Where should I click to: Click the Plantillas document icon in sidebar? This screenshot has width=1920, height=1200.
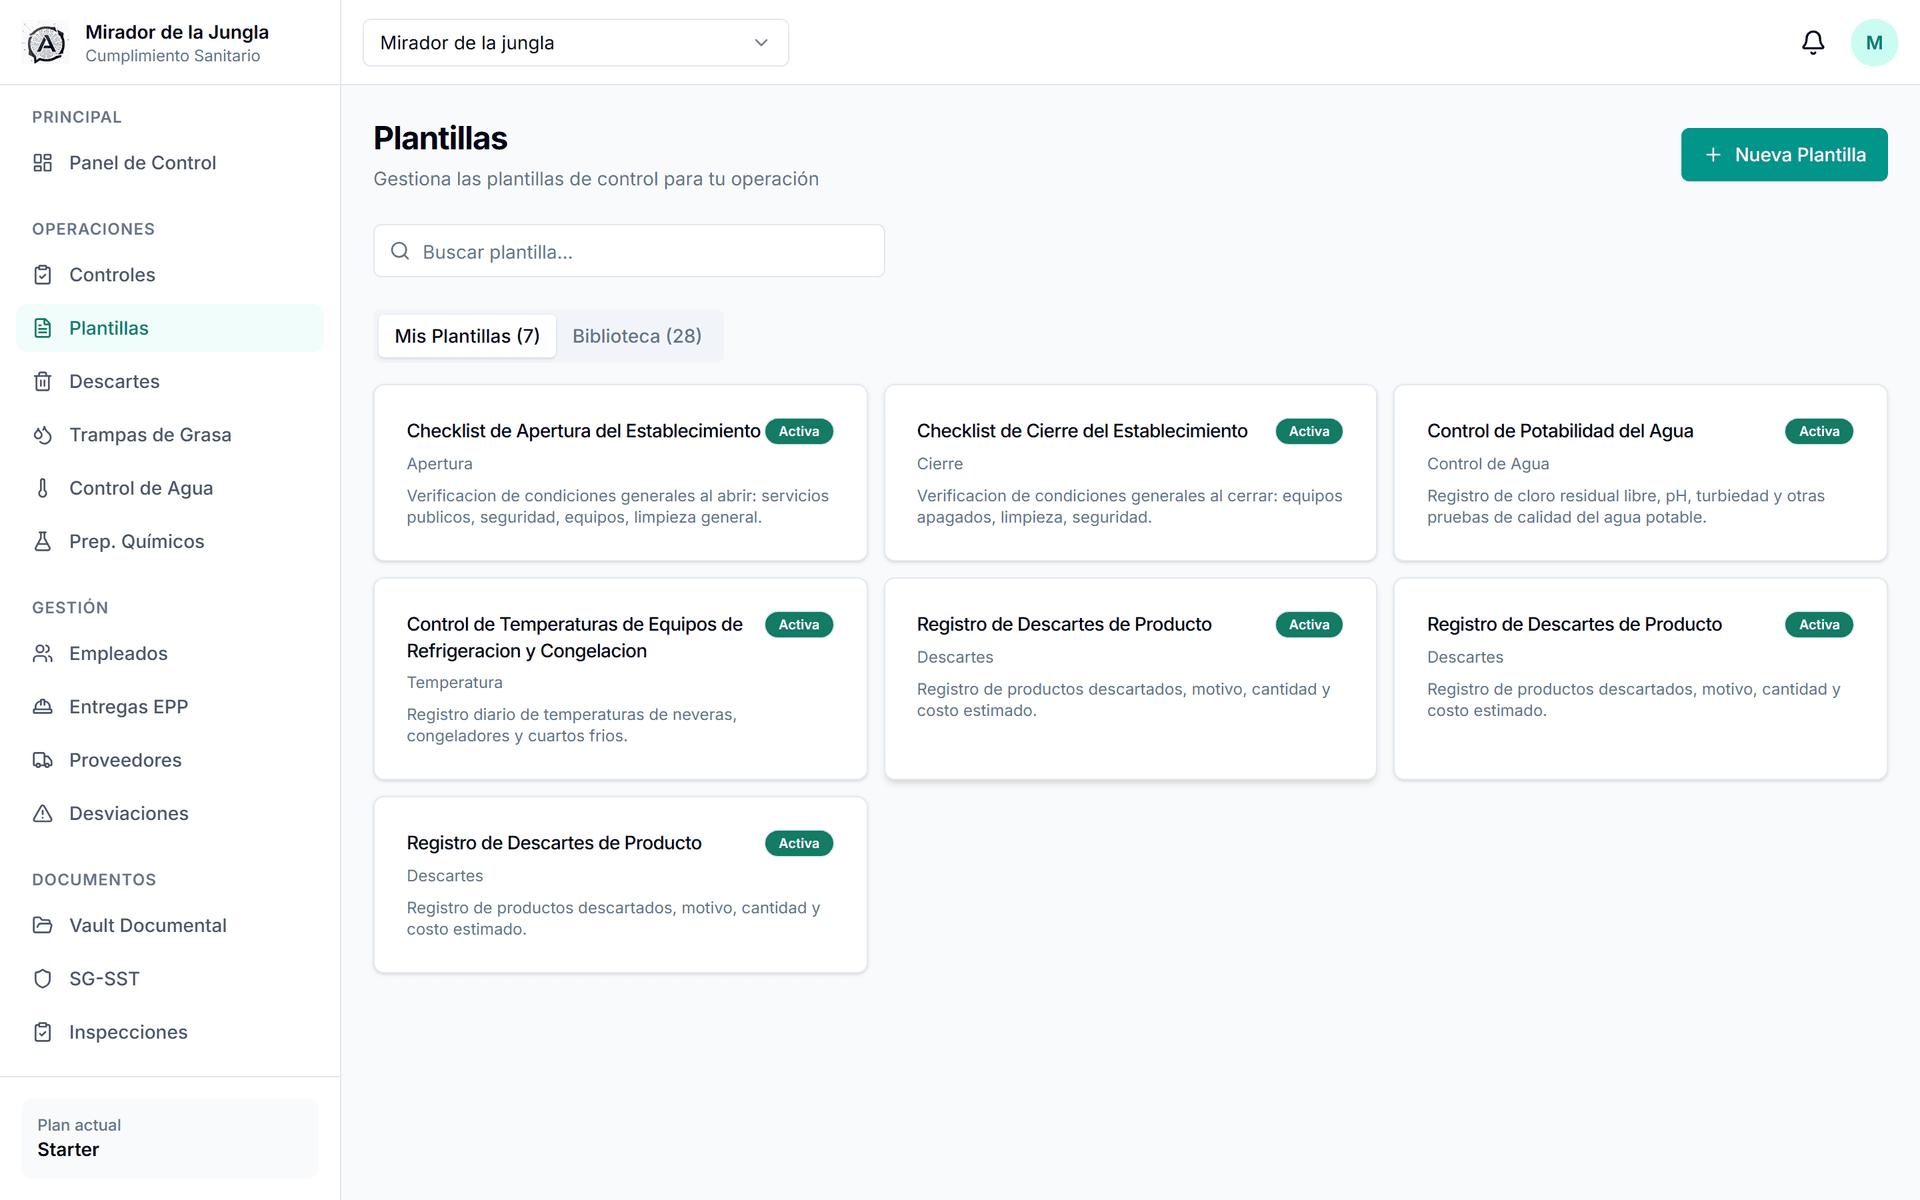coord(42,328)
